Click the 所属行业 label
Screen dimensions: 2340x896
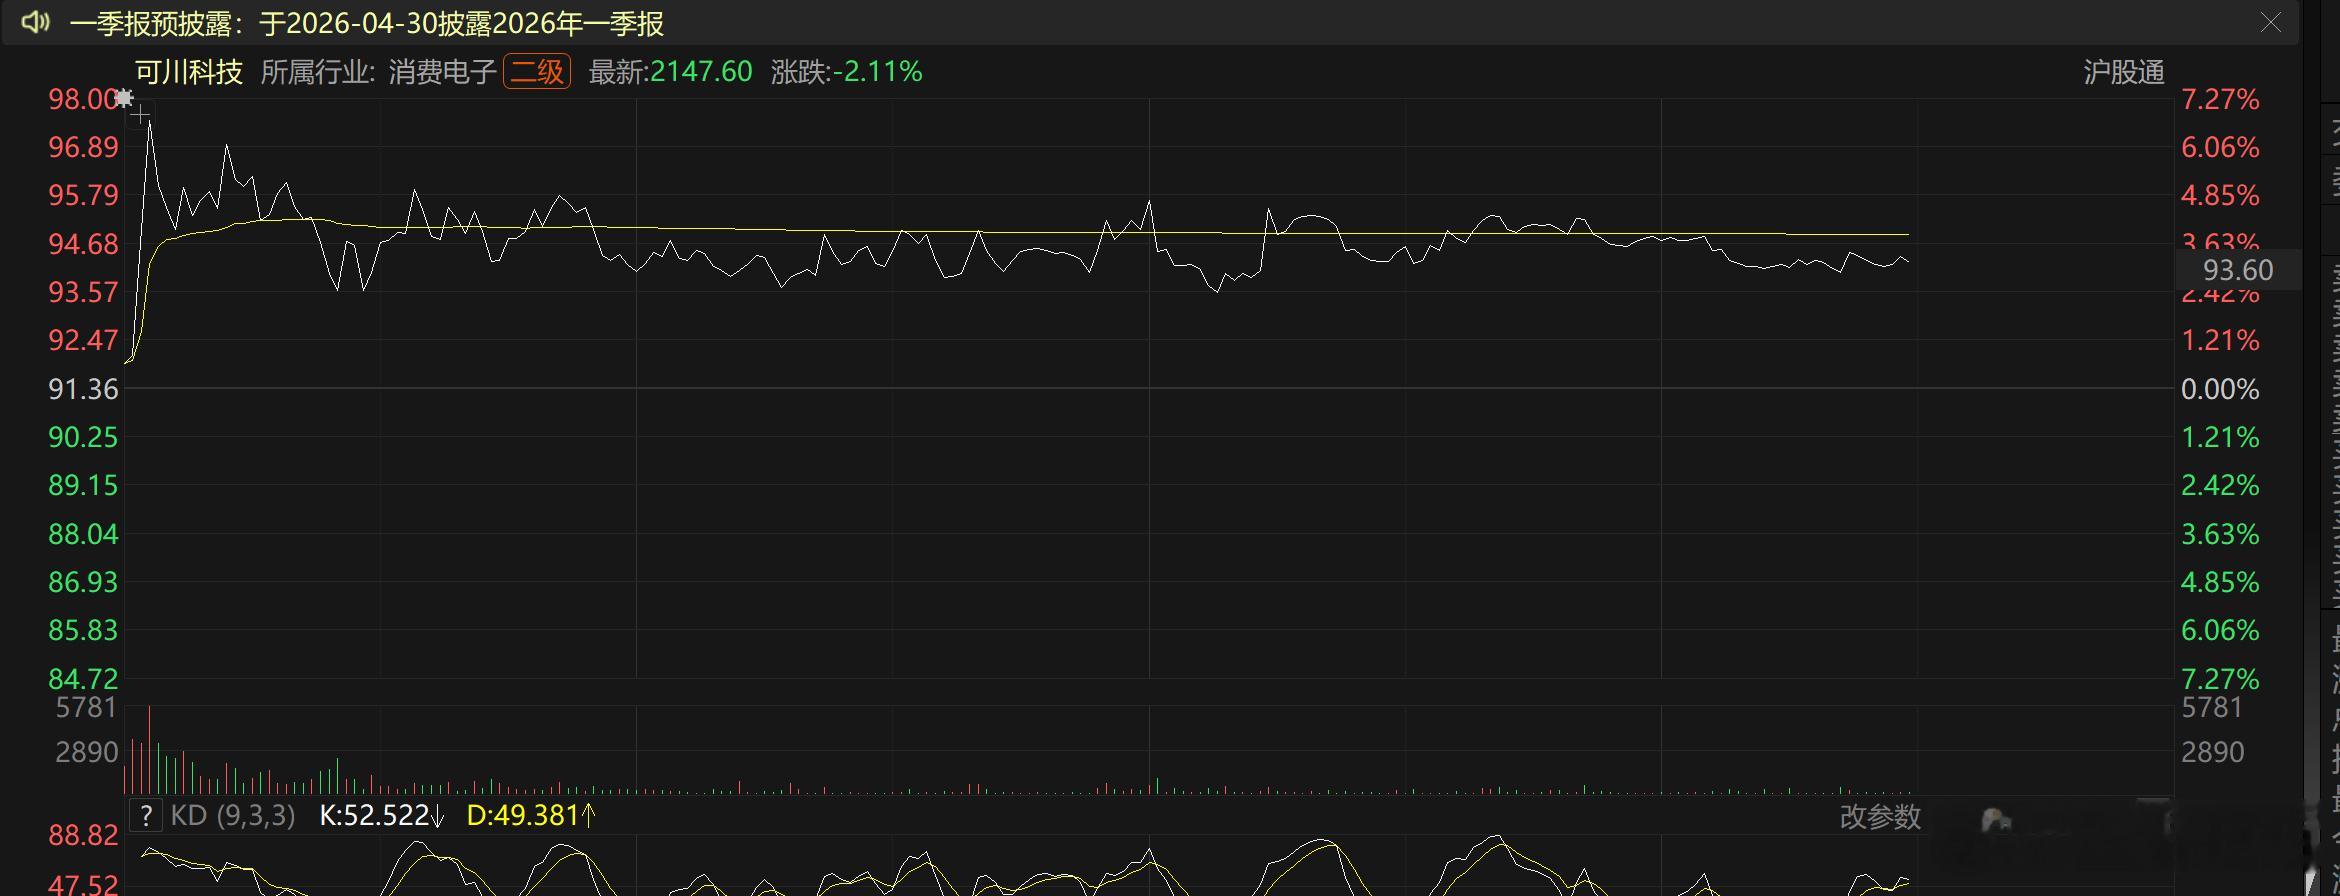click(x=317, y=72)
